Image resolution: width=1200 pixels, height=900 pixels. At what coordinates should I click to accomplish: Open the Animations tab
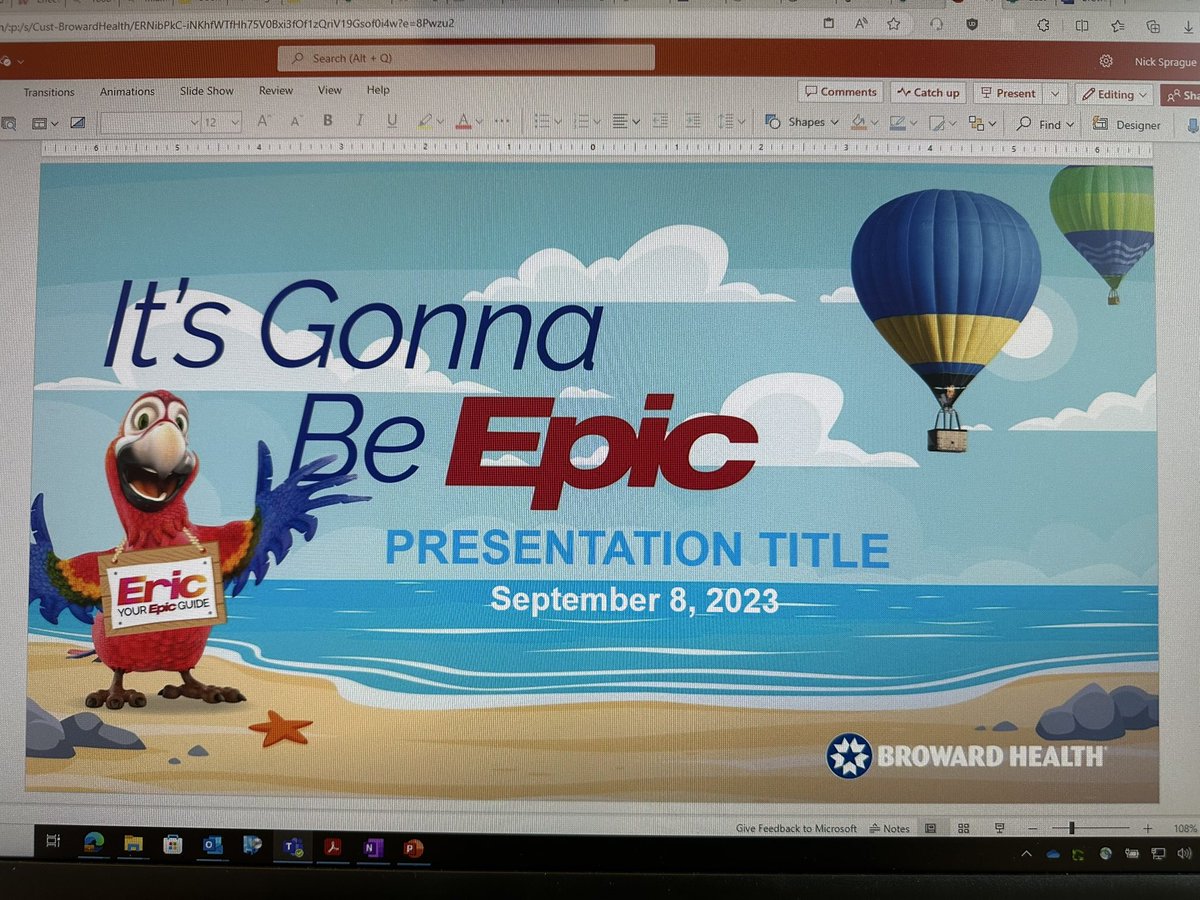(x=127, y=91)
